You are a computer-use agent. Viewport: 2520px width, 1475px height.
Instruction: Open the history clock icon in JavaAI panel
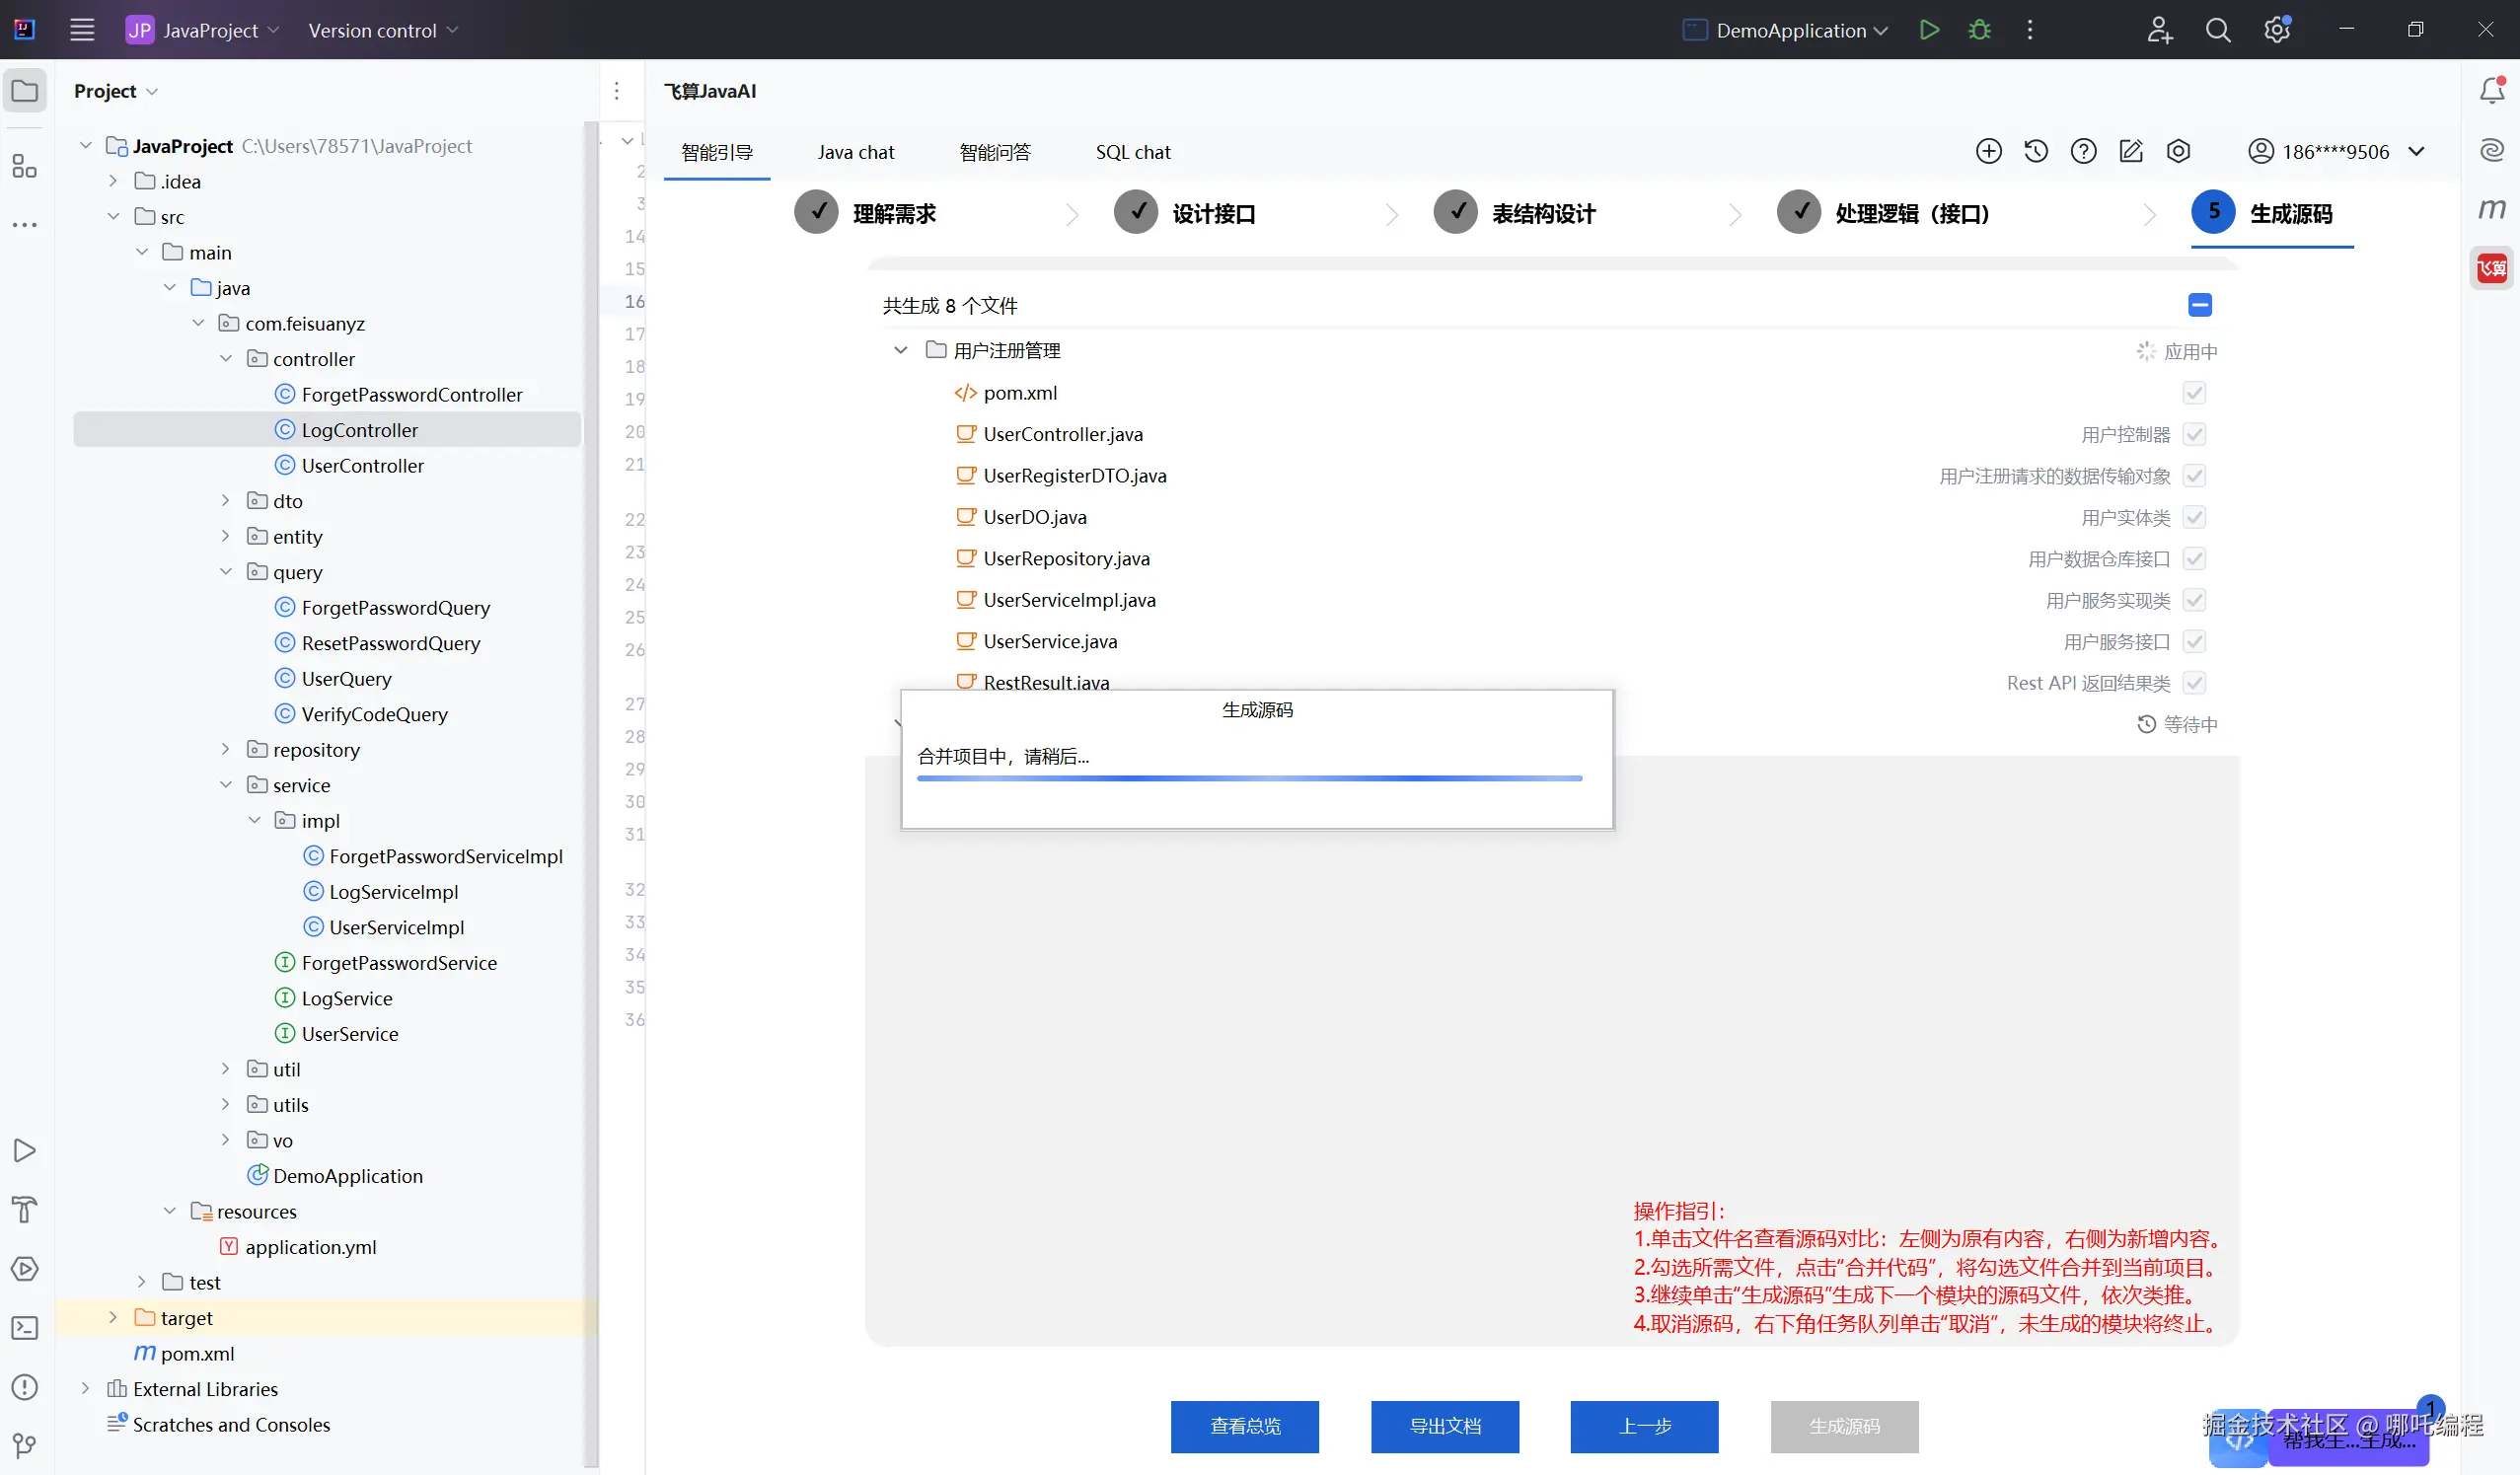pyautogui.click(x=2036, y=151)
